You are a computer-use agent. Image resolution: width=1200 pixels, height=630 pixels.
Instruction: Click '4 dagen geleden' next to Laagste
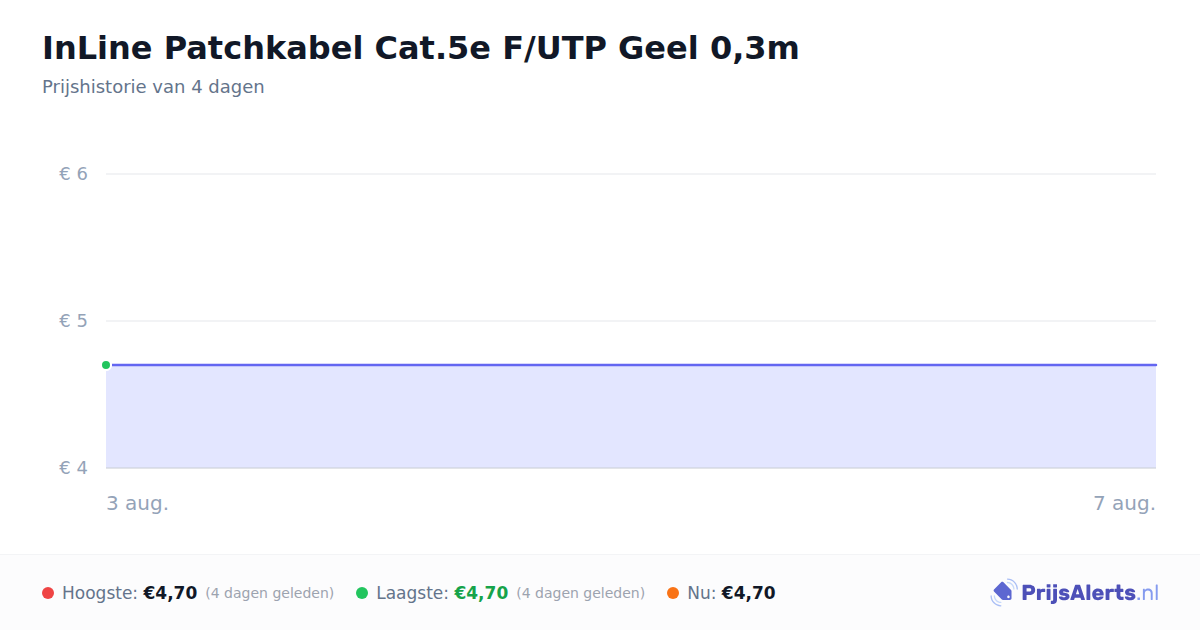pos(581,593)
